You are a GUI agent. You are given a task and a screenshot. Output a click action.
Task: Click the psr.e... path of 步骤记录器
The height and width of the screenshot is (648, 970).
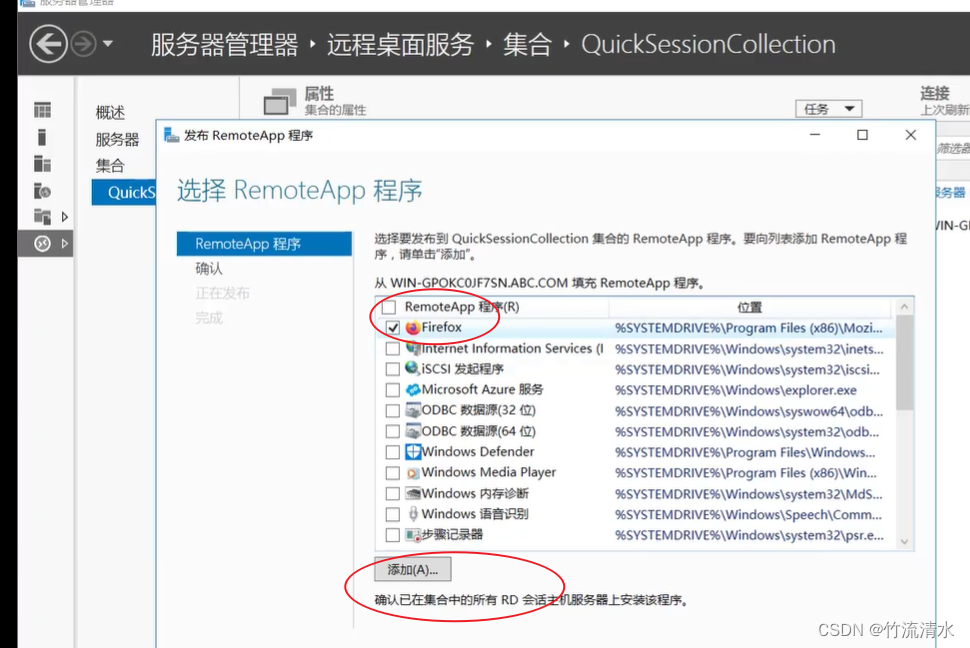[x=749, y=535]
